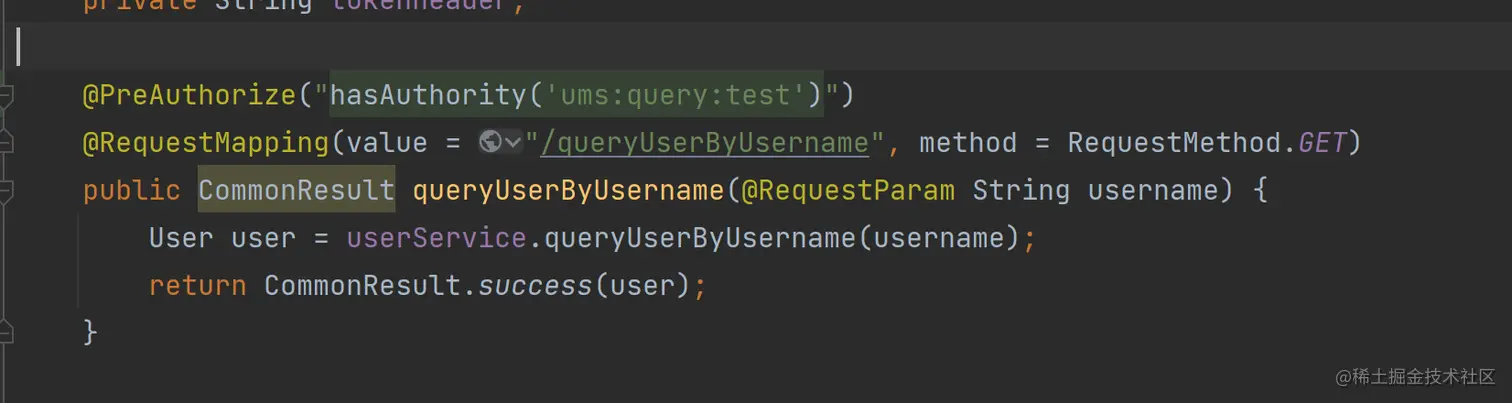Collapse fold marker at @PreAuthorize line
The width and height of the screenshot is (1512, 403).
click(x=7, y=97)
